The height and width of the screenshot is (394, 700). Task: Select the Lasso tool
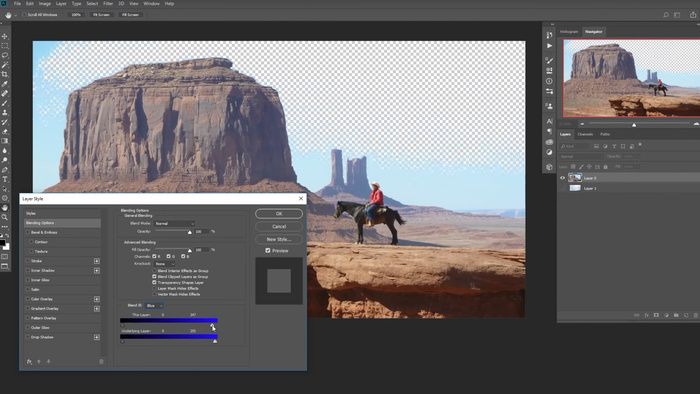tap(5, 55)
